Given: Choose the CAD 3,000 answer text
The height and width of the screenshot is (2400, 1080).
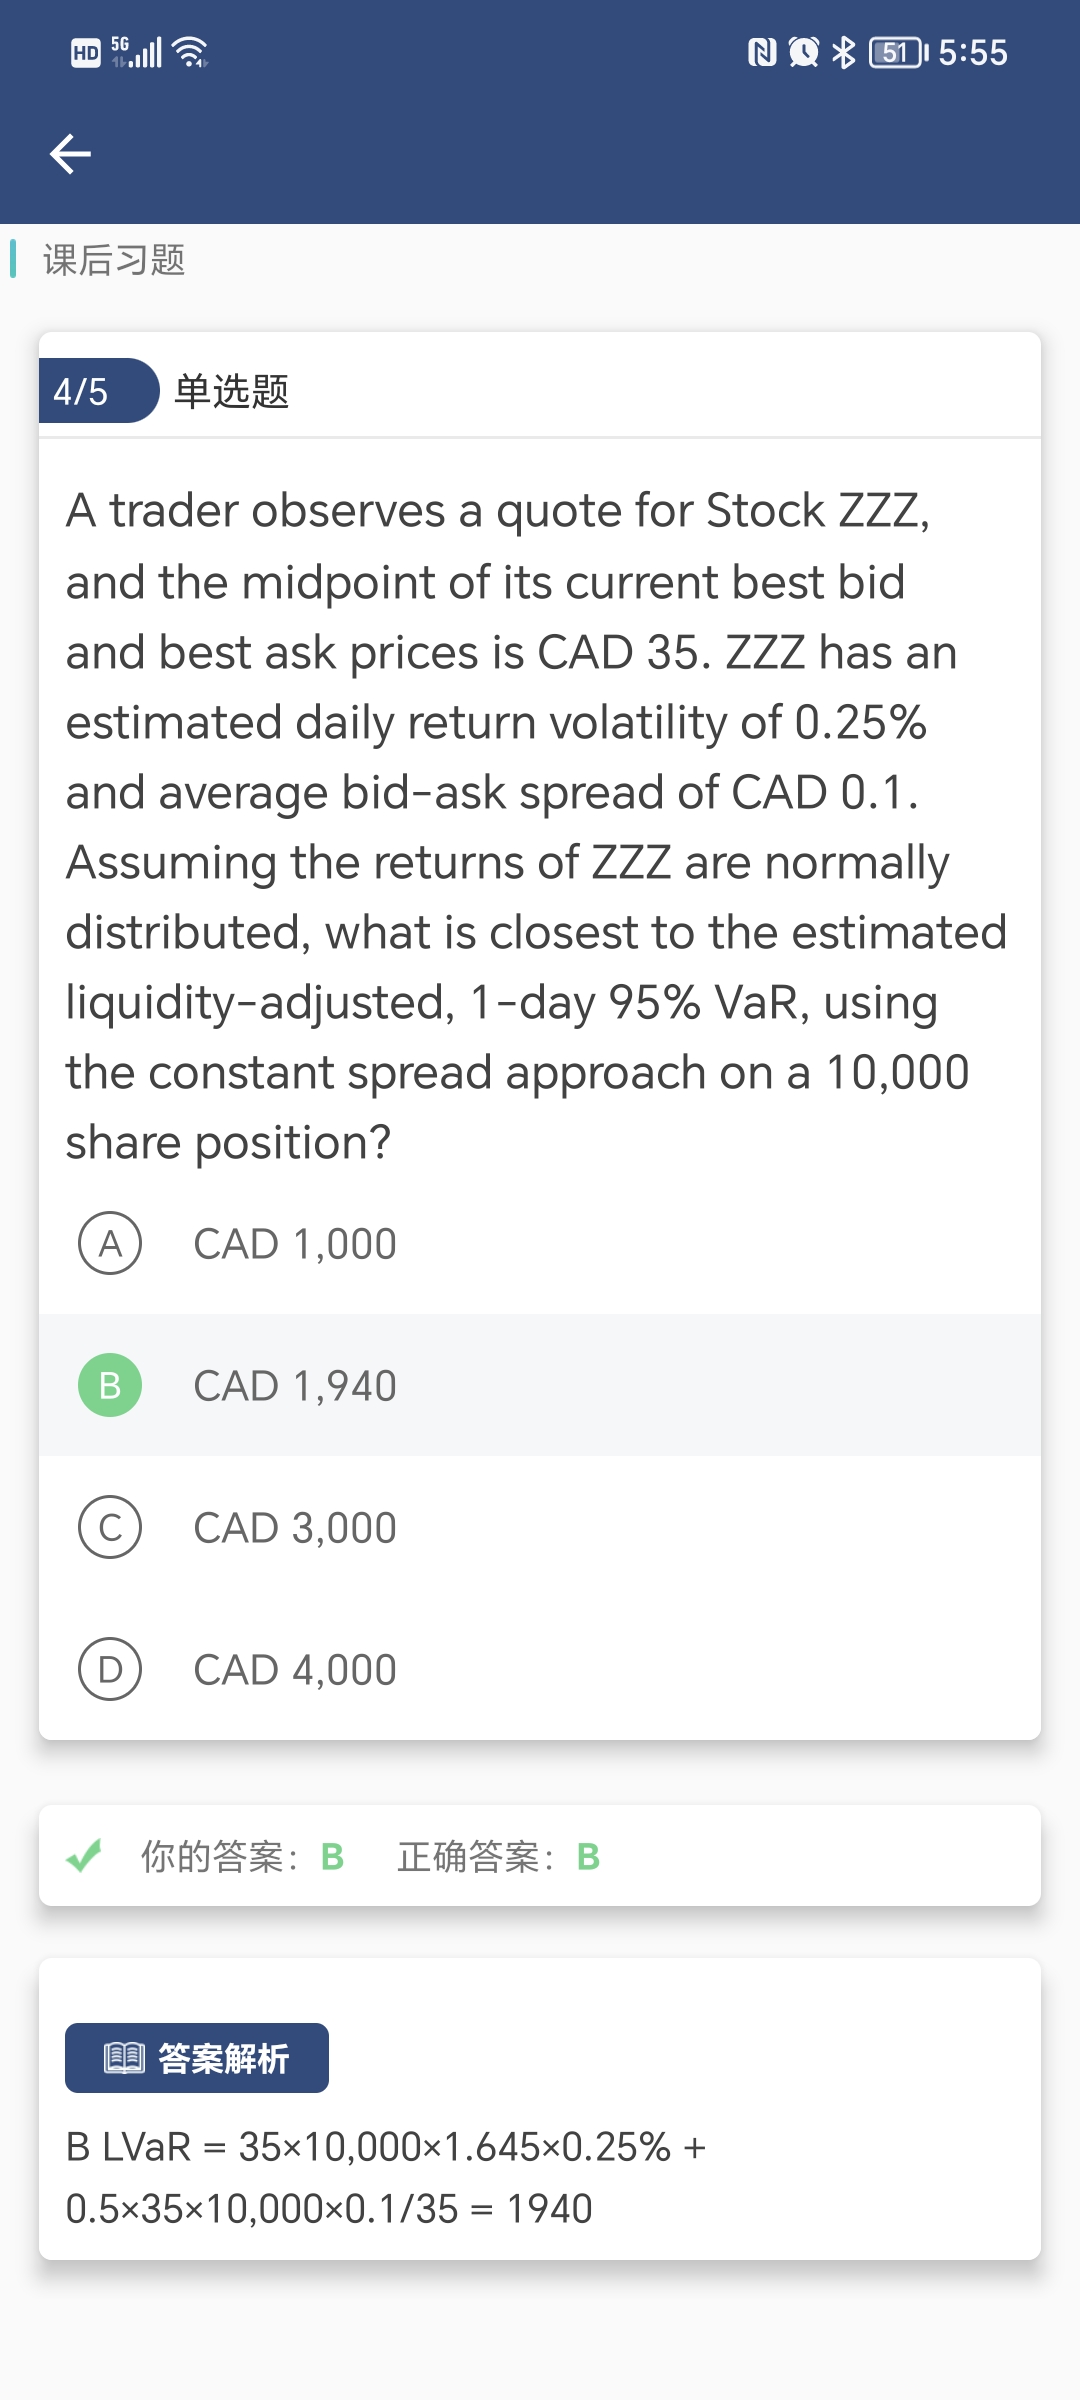Looking at the screenshot, I should click(295, 1529).
